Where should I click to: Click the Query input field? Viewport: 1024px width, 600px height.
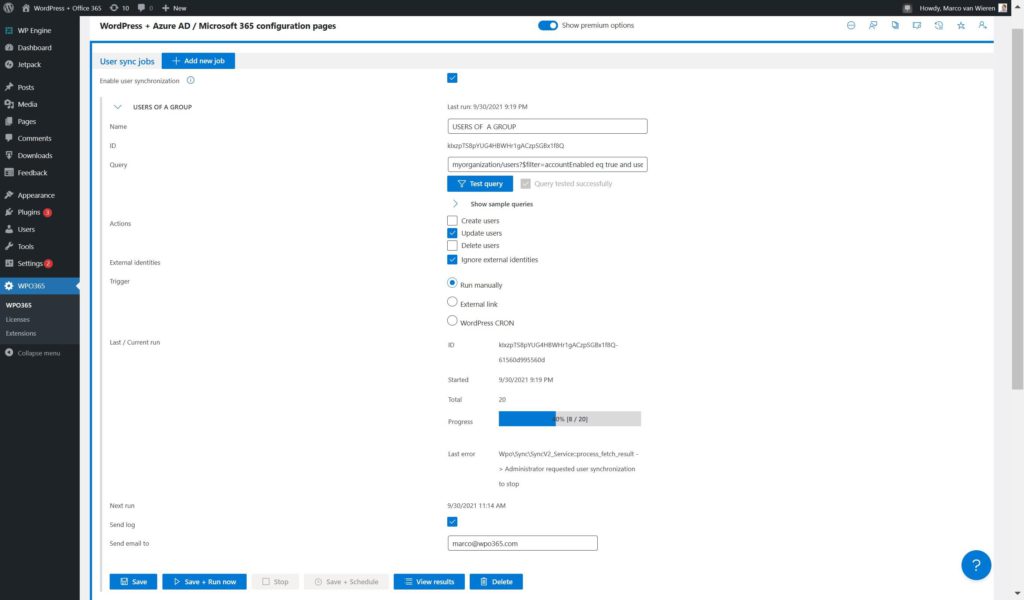click(x=547, y=165)
